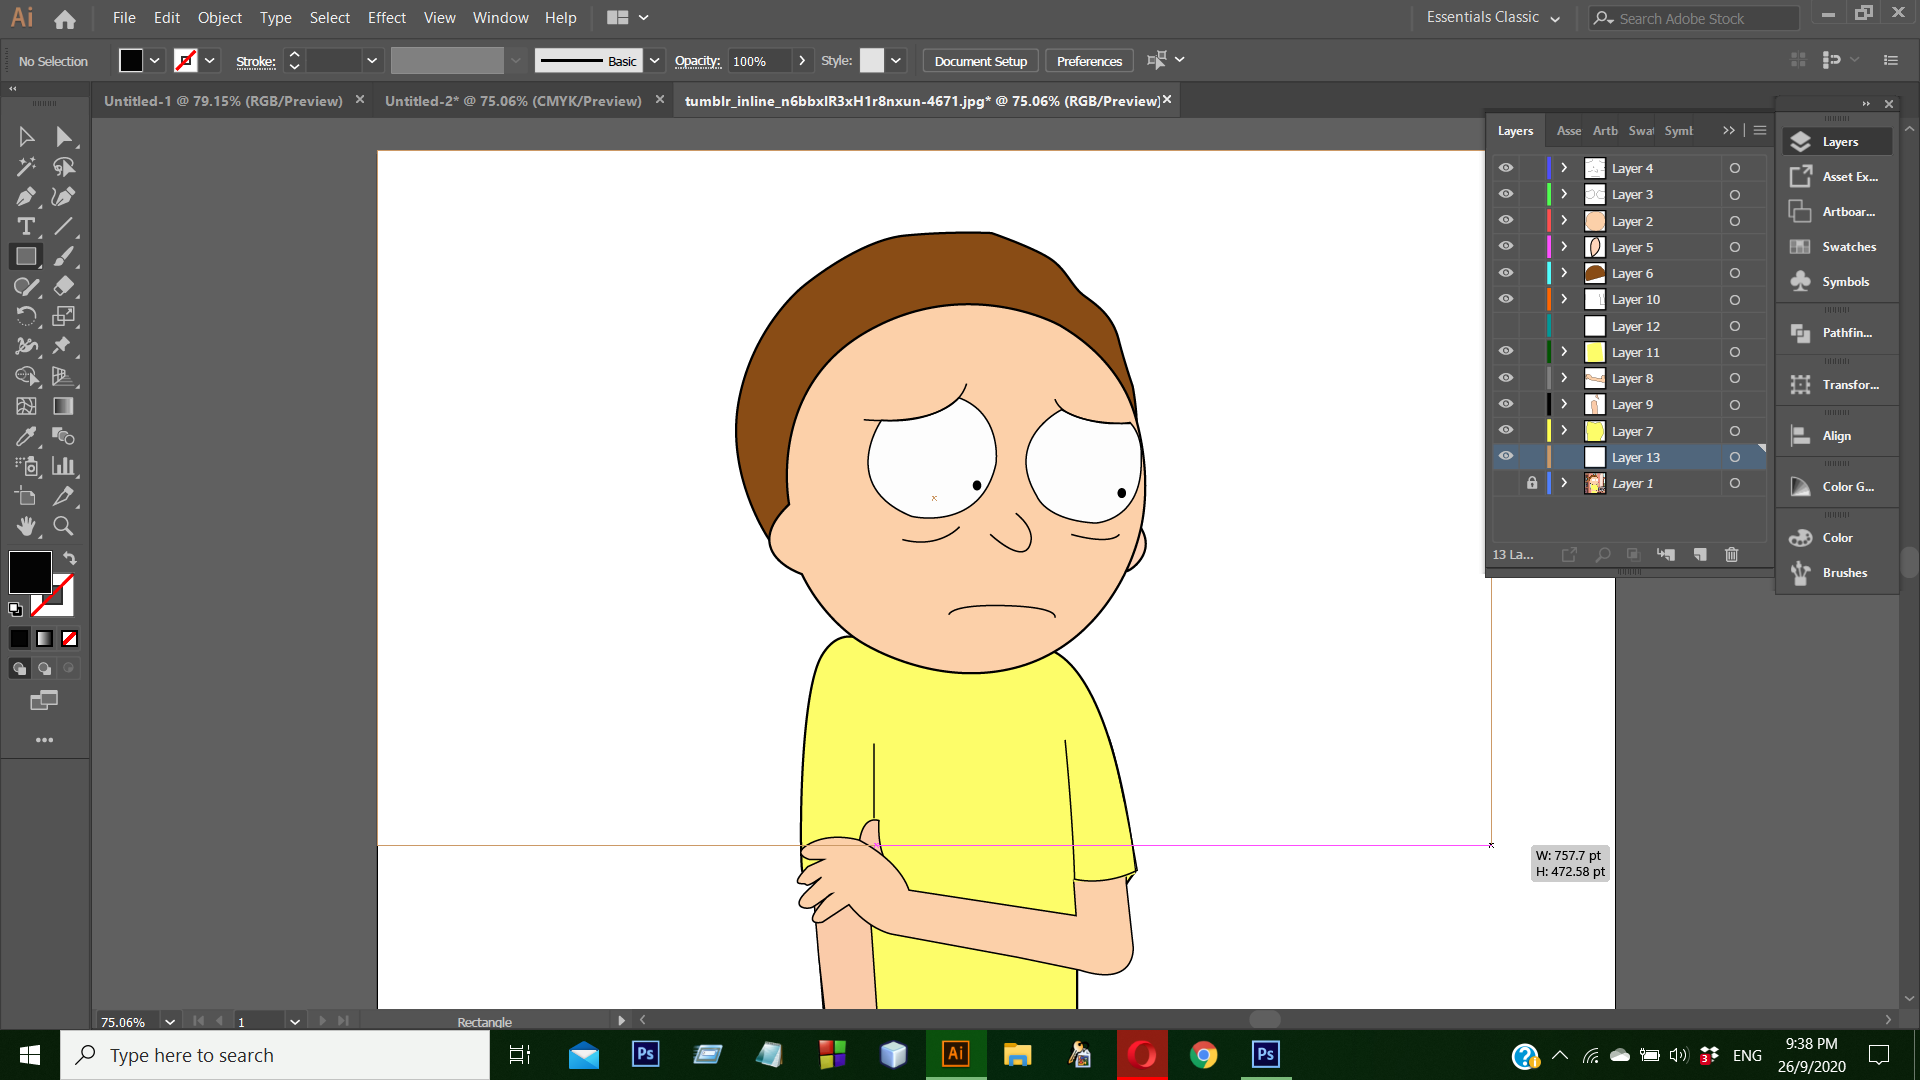Image resolution: width=1920 pixels, height=1080 pixels.
Task: Switch to Untitled-1 document tab
Action: [223, 101]
